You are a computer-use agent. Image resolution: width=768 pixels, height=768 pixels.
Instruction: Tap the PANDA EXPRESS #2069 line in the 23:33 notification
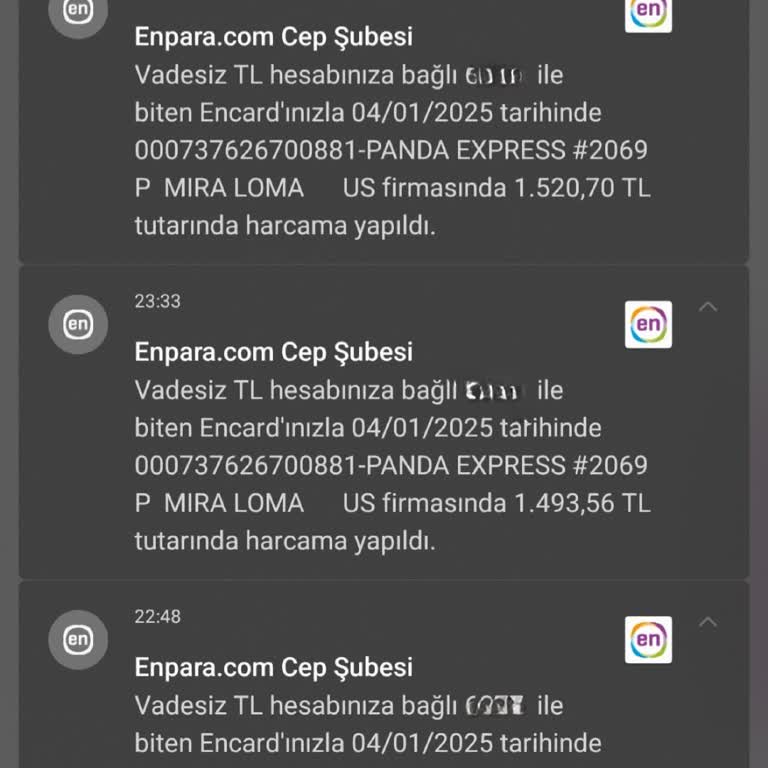click(x=391, y=465)
